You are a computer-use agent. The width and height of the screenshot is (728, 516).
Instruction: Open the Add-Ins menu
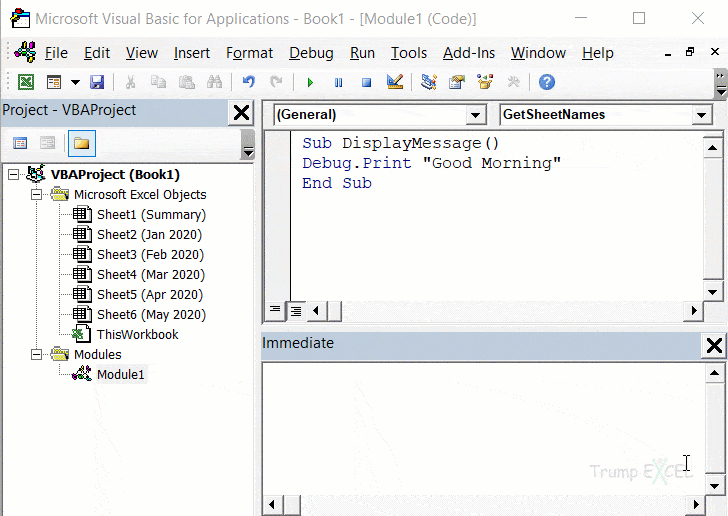[469, 53]
